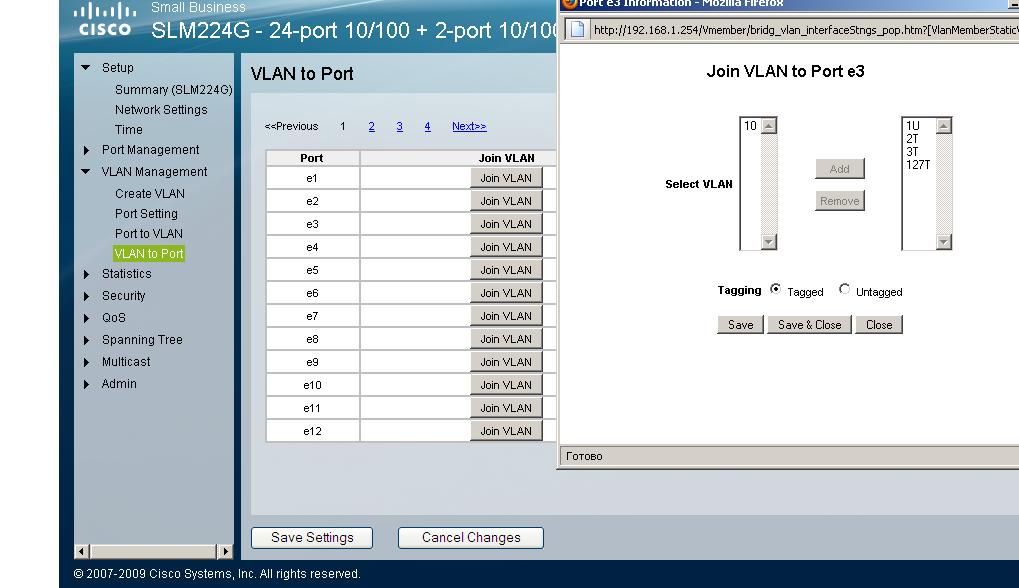Viewport: 1019px width, 588px height.
Task: Go to page 4 of ports
Action: click(428, 126)
